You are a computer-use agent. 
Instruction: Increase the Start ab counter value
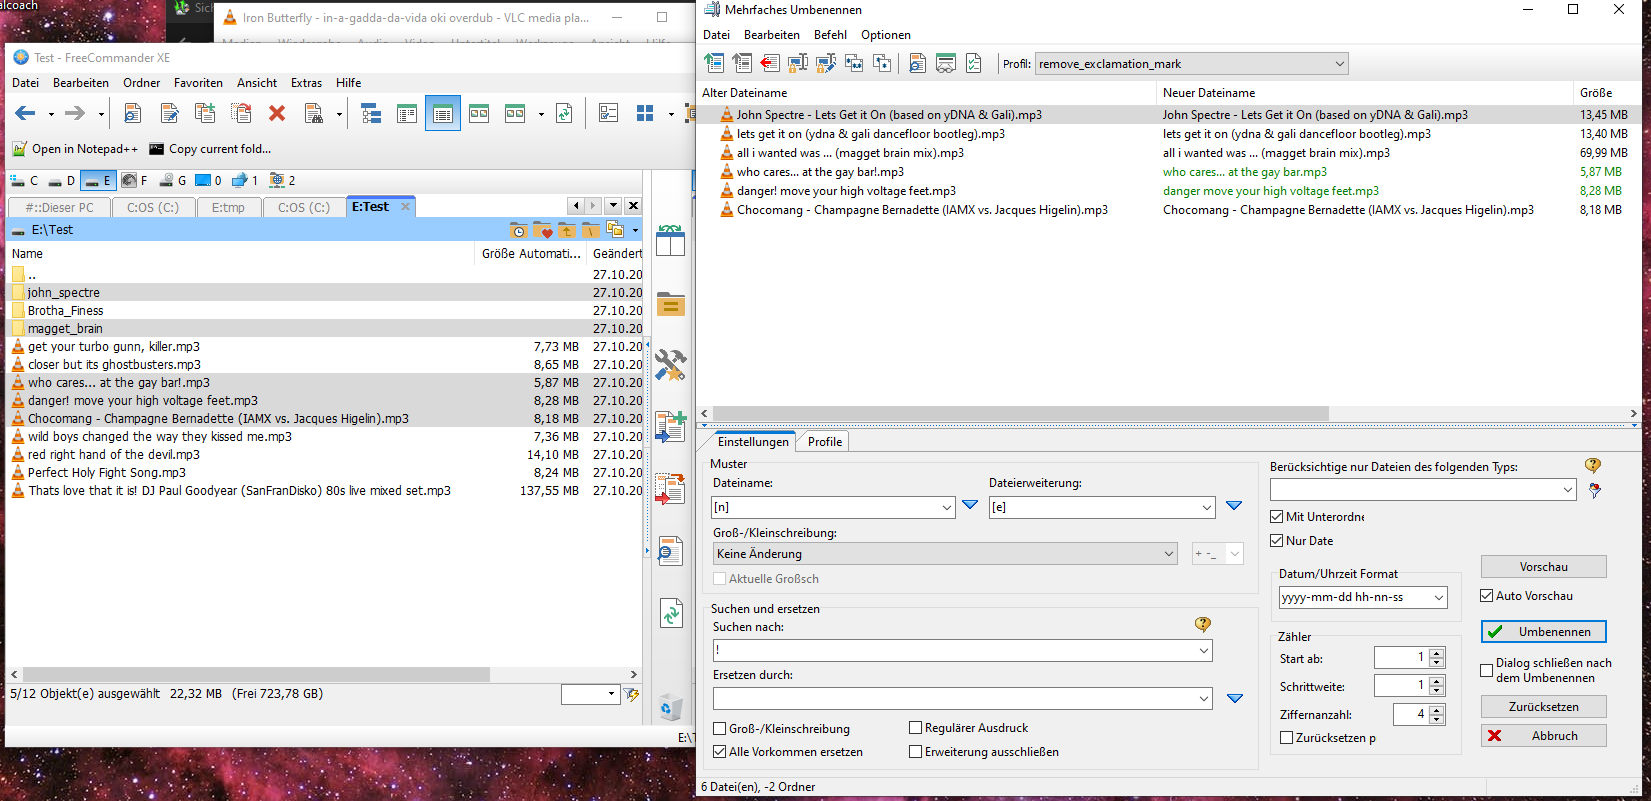pyautogui.click(x=1437, y=653)
